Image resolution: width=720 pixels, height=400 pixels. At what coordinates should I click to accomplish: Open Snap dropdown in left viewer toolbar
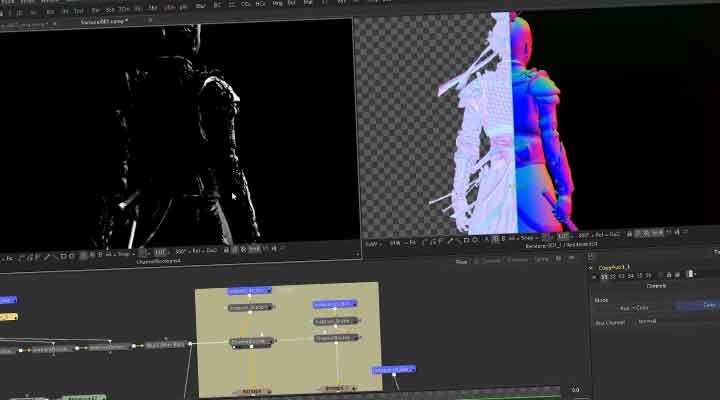pyautogui.click(x=124, y=254)
